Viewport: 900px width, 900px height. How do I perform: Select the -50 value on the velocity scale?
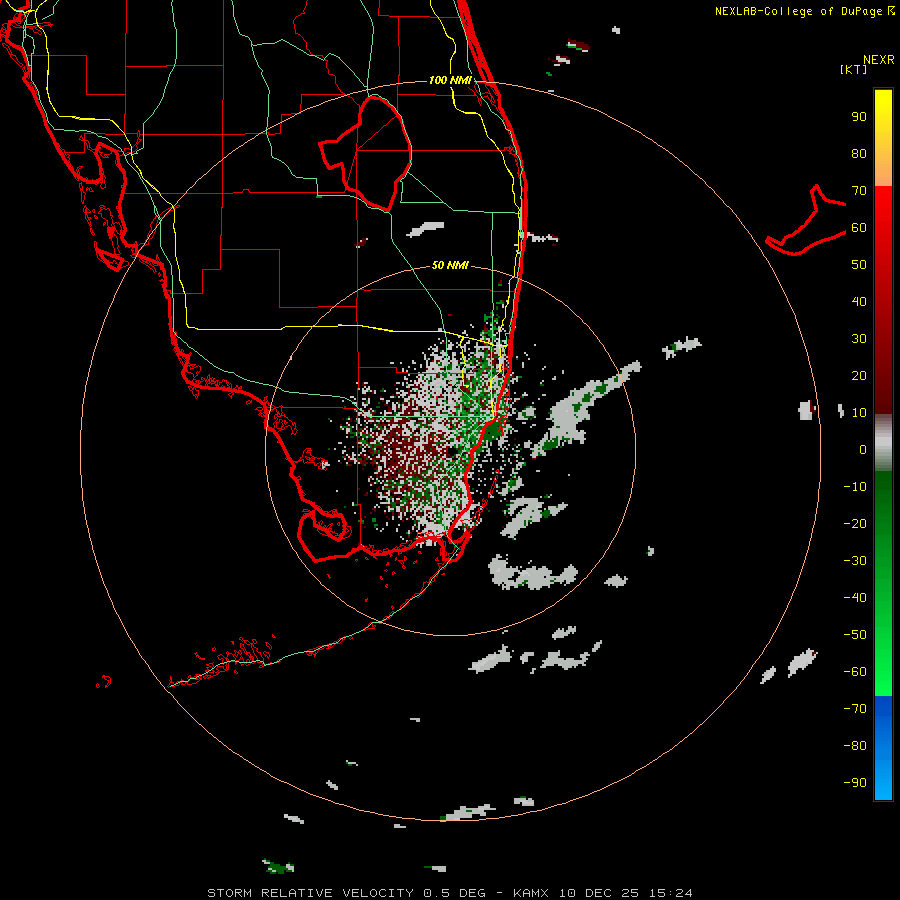point(855,635)
